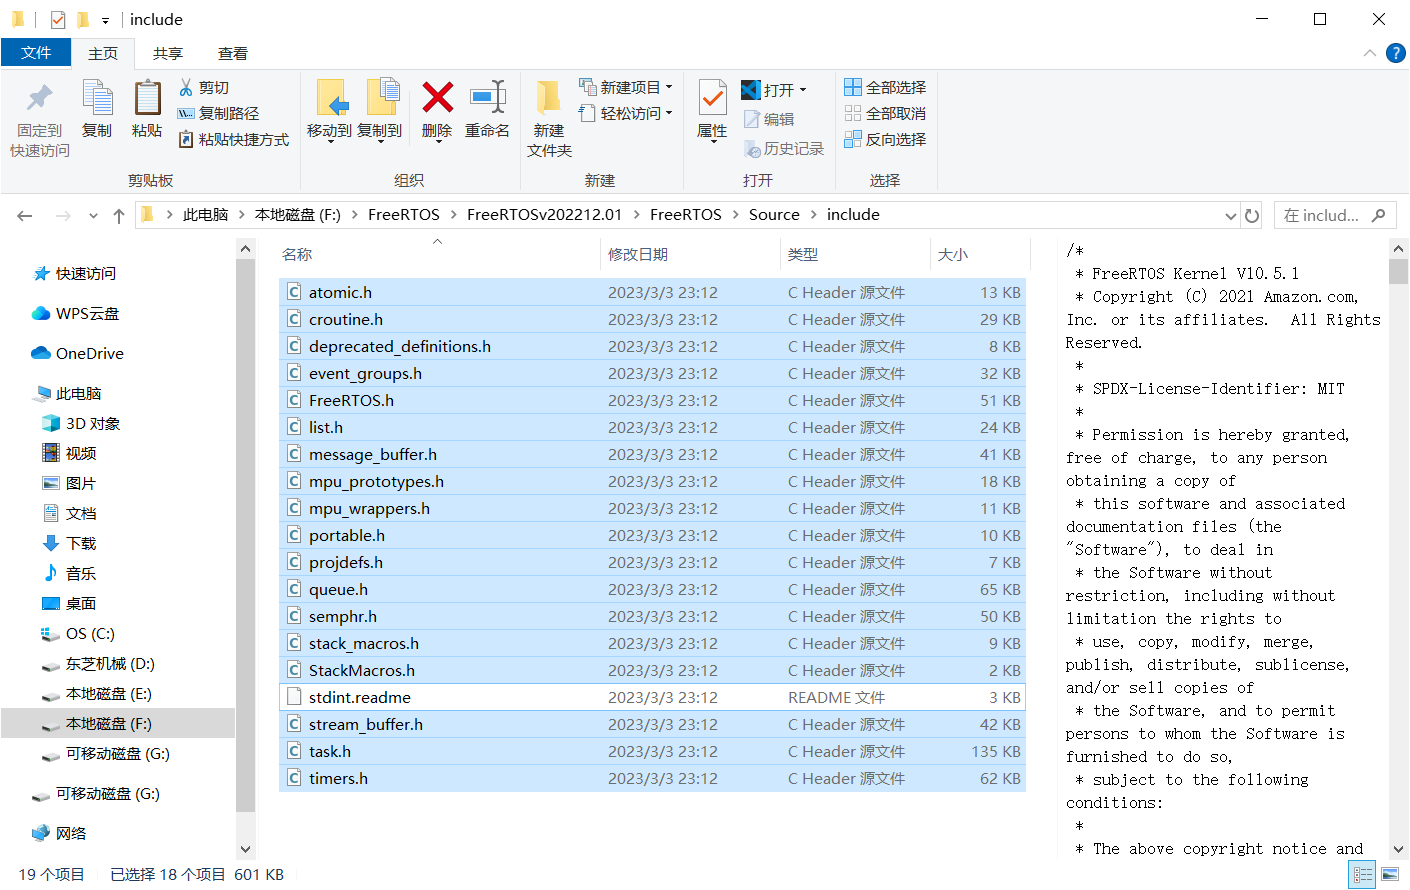Switch to the 主页 ribbon tab
Screen dimensions: 1410x890
click(x=103, y=53)
